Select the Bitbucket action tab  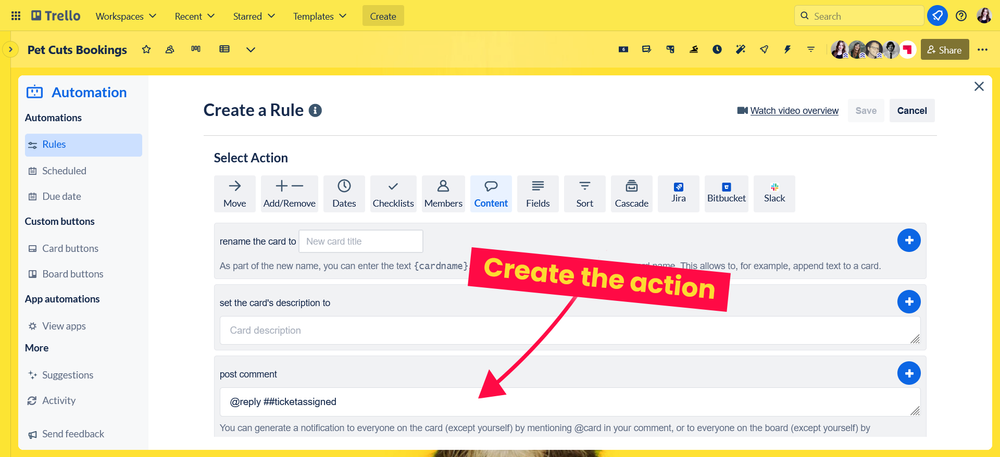click(x=726, y=194)
